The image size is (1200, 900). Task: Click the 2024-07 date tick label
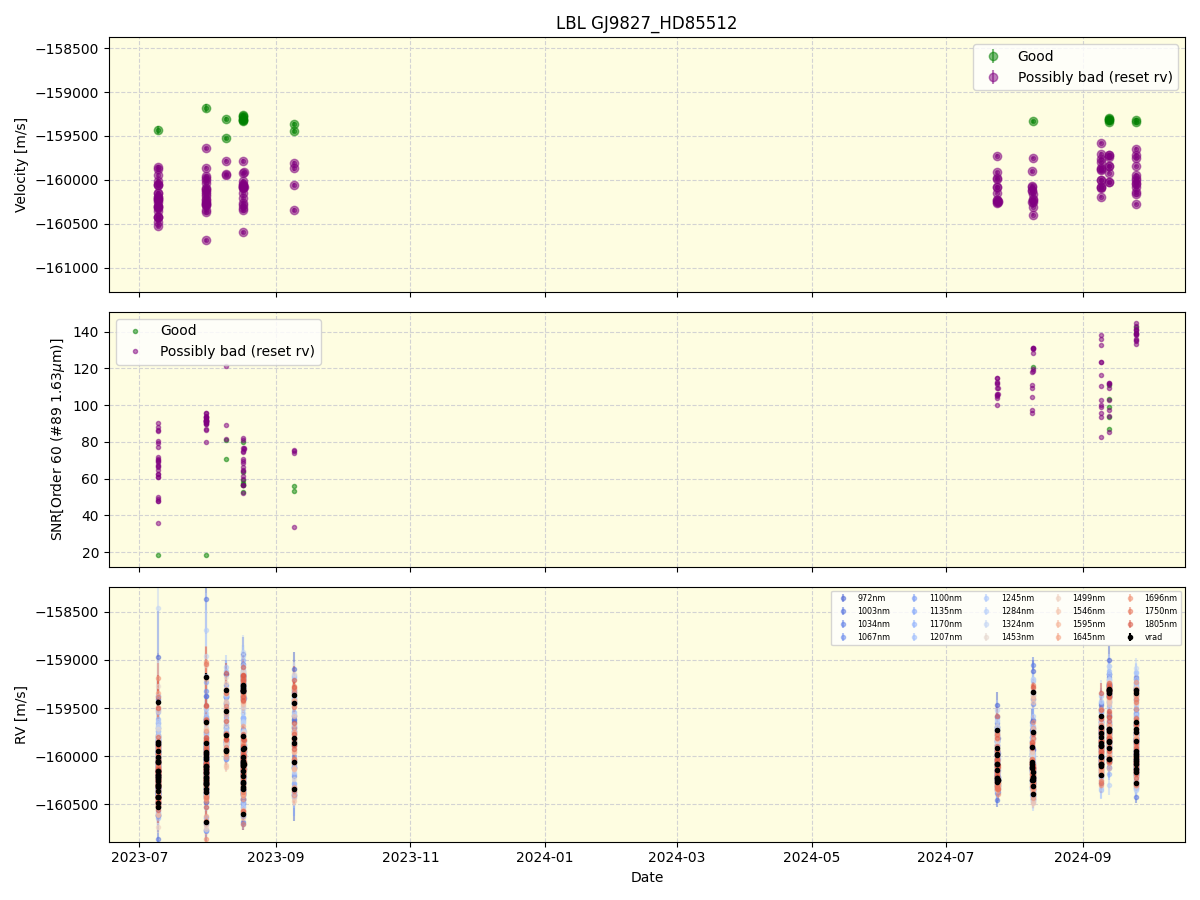click(x=947, y=856)
